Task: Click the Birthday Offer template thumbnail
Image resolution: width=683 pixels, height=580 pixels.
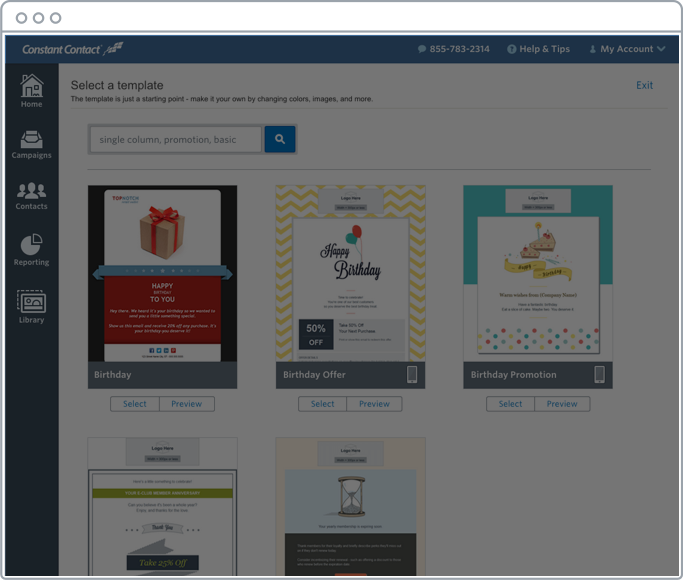Action: tap(350, 272)
